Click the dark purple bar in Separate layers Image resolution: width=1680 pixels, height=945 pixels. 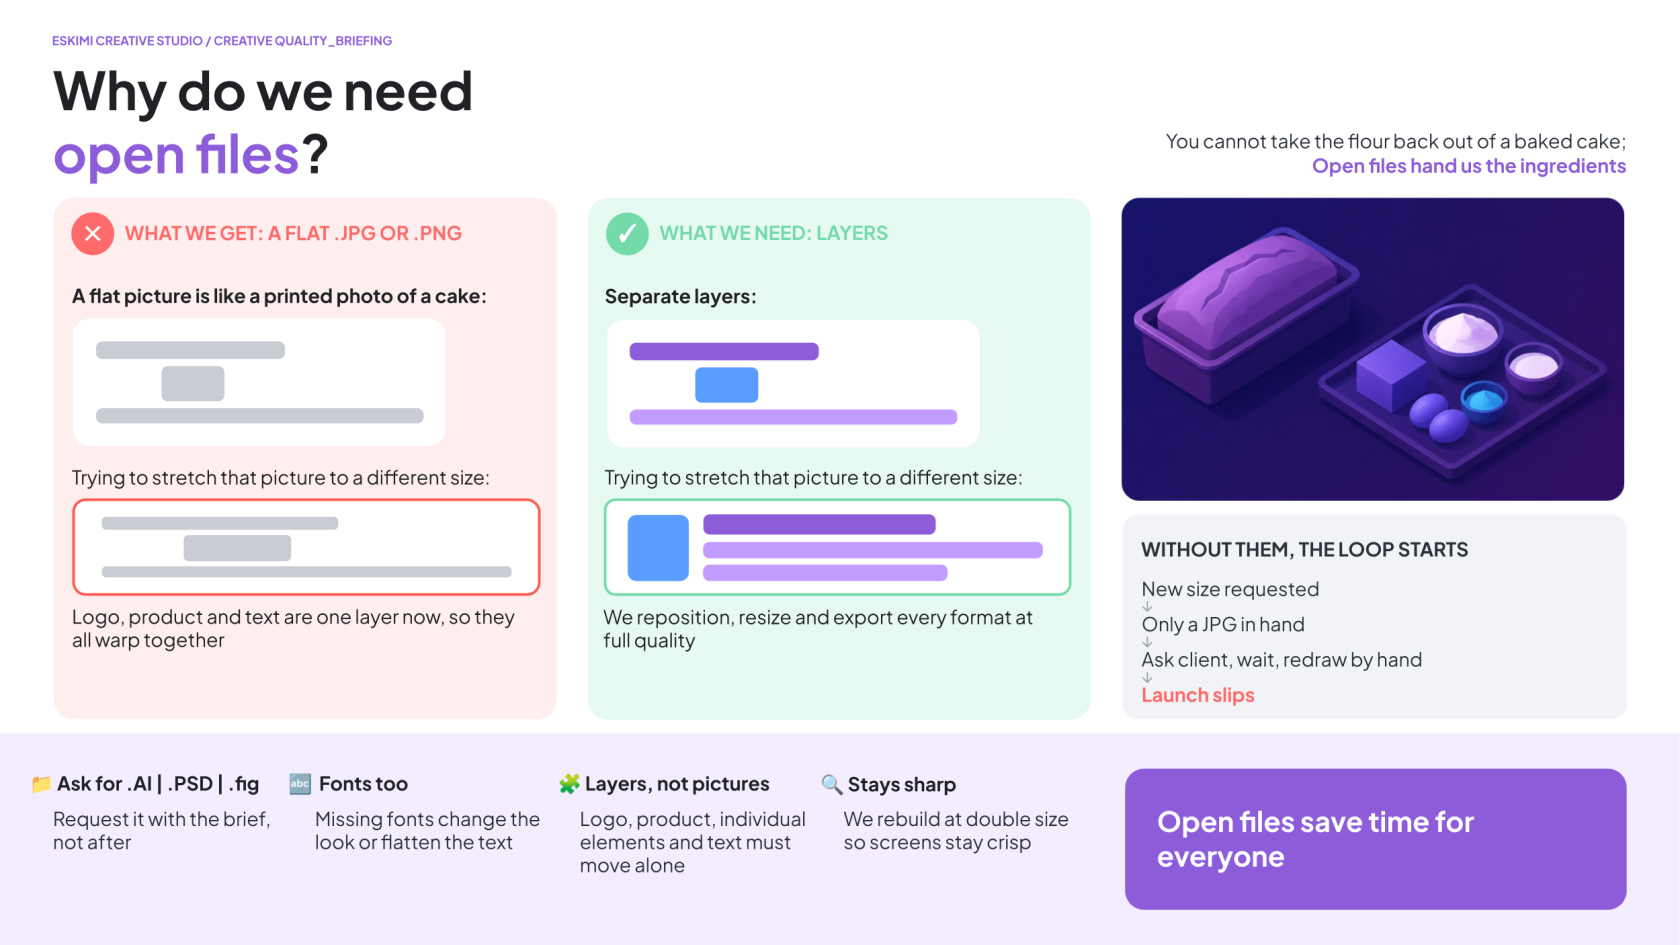click(x=724, y=352)
